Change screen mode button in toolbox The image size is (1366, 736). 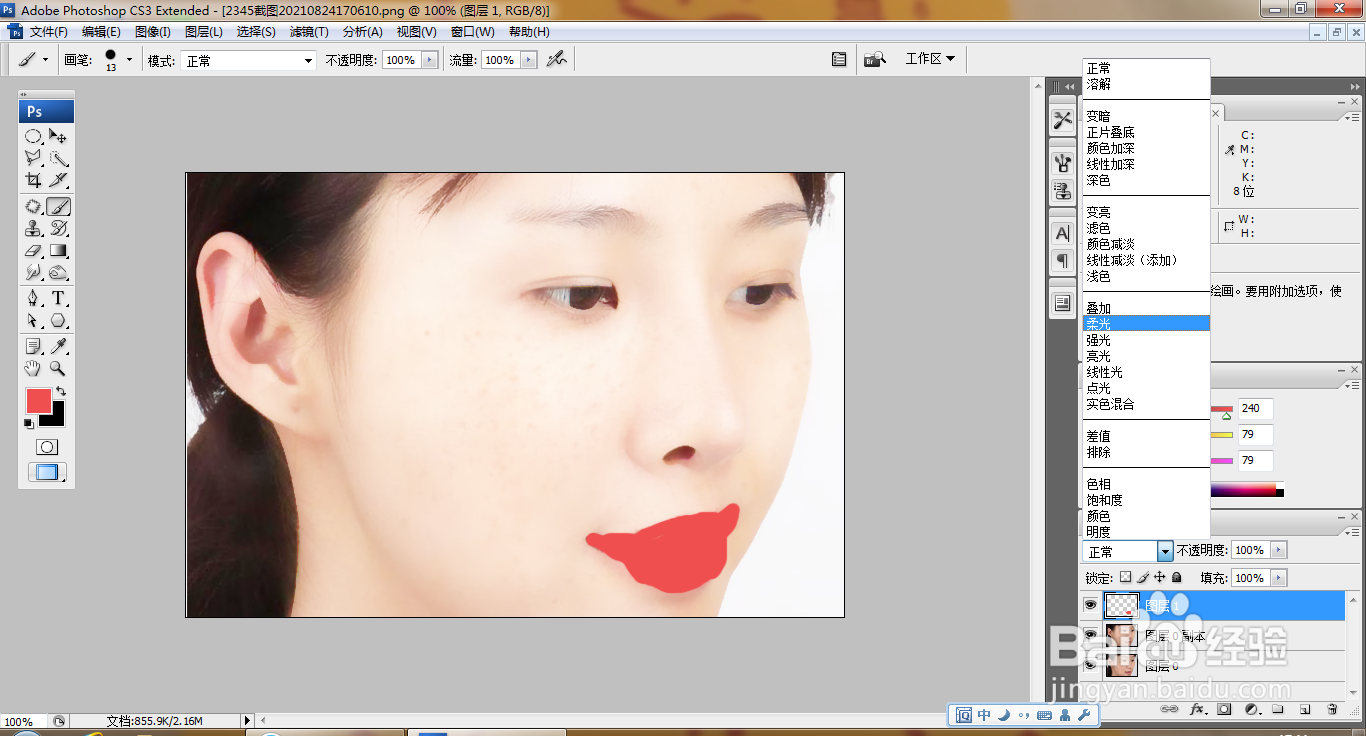point(47,473)
